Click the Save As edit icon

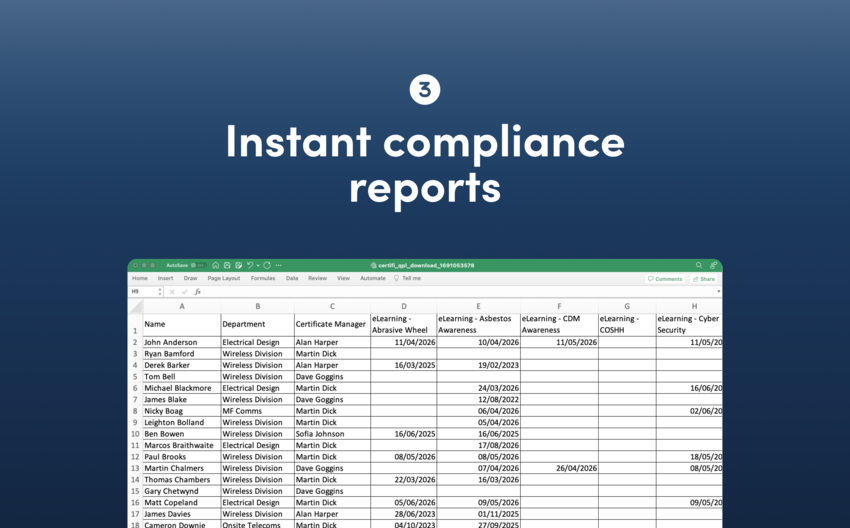click(x=239, y=266)
